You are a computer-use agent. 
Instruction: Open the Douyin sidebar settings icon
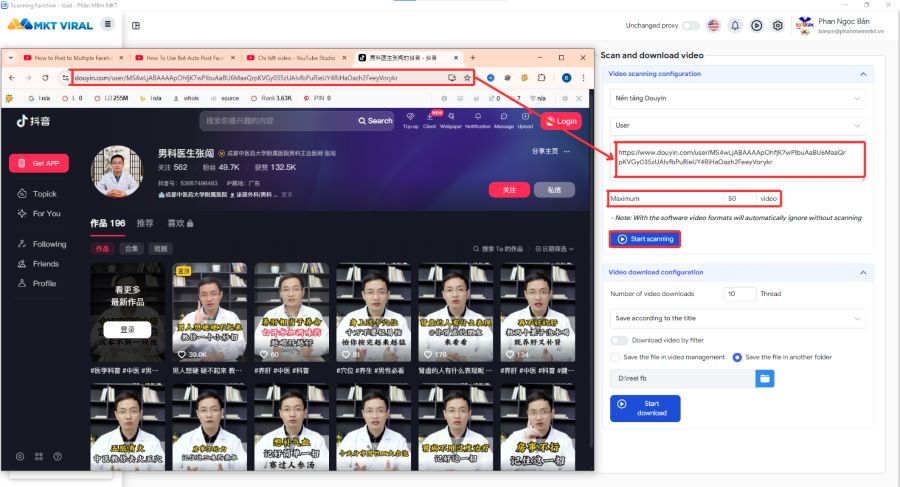(20, 457)
